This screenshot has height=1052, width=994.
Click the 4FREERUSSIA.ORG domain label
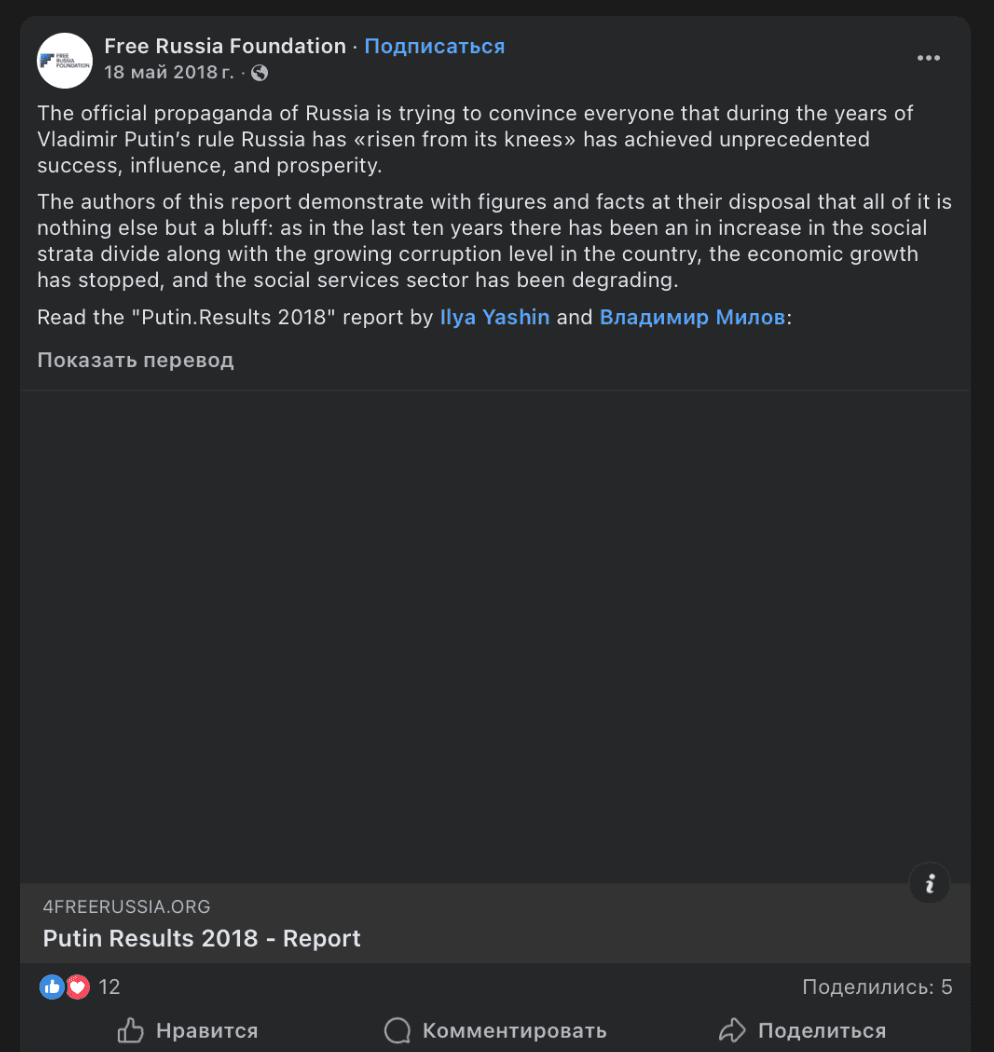127,907
